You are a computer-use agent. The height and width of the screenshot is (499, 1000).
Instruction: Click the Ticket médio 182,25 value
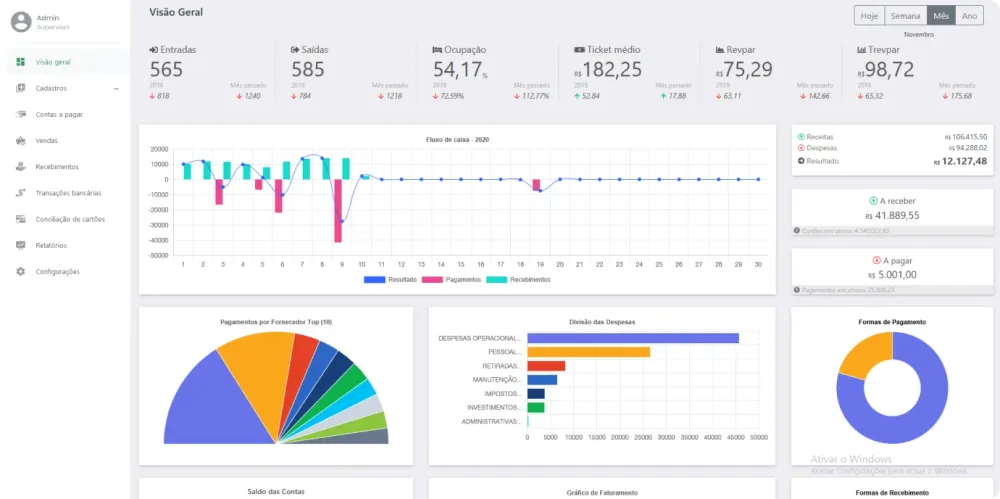tap(608, 69)
